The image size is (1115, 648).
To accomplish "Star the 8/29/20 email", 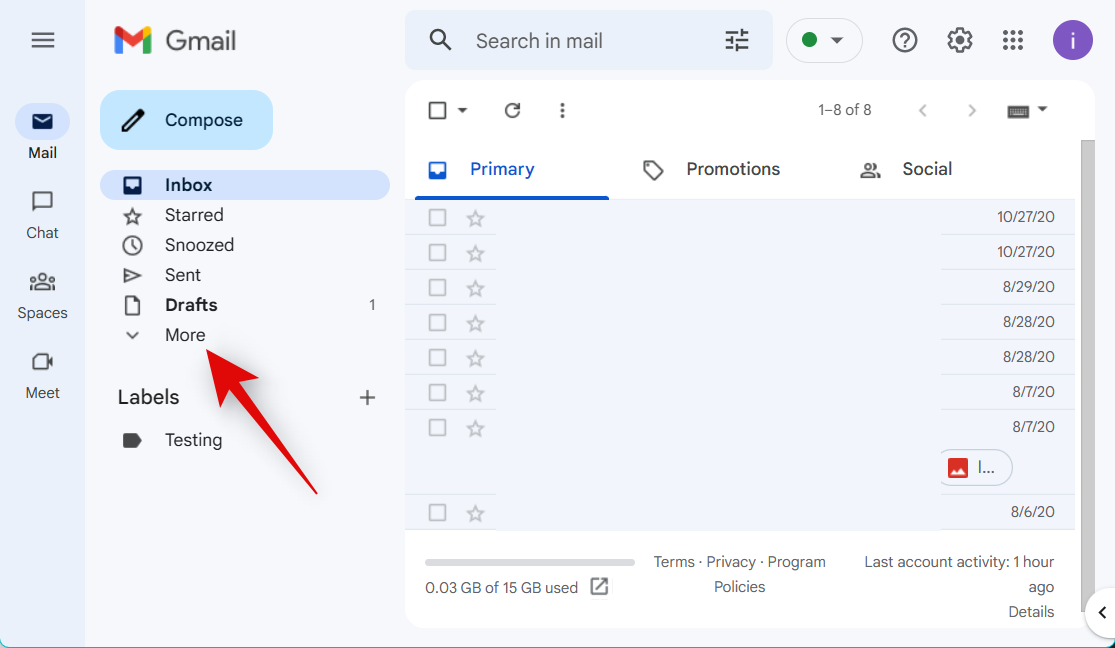I will point(475,288).
